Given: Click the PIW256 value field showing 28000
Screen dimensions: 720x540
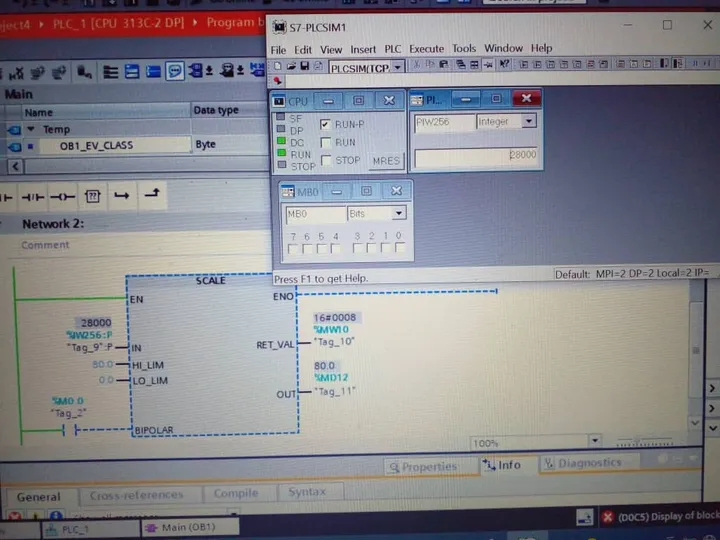Looking at the screenshot, I should click(x=476, y=155).
